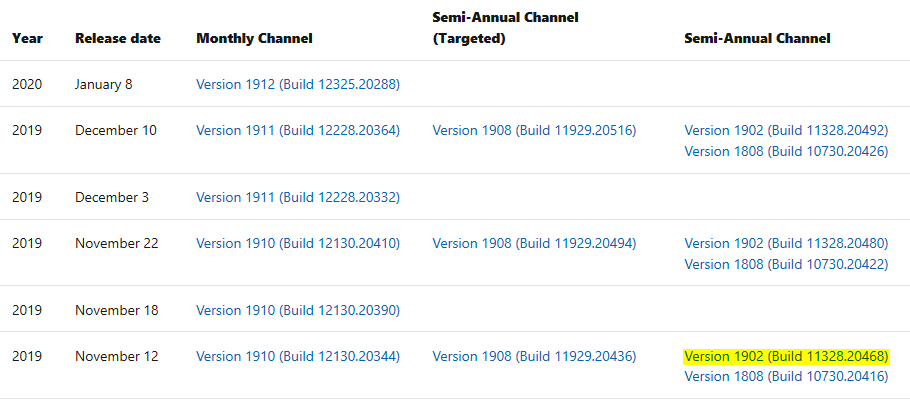
Task: Open Version 1910 Build 12130.20410 link
Action: point(298,243)
